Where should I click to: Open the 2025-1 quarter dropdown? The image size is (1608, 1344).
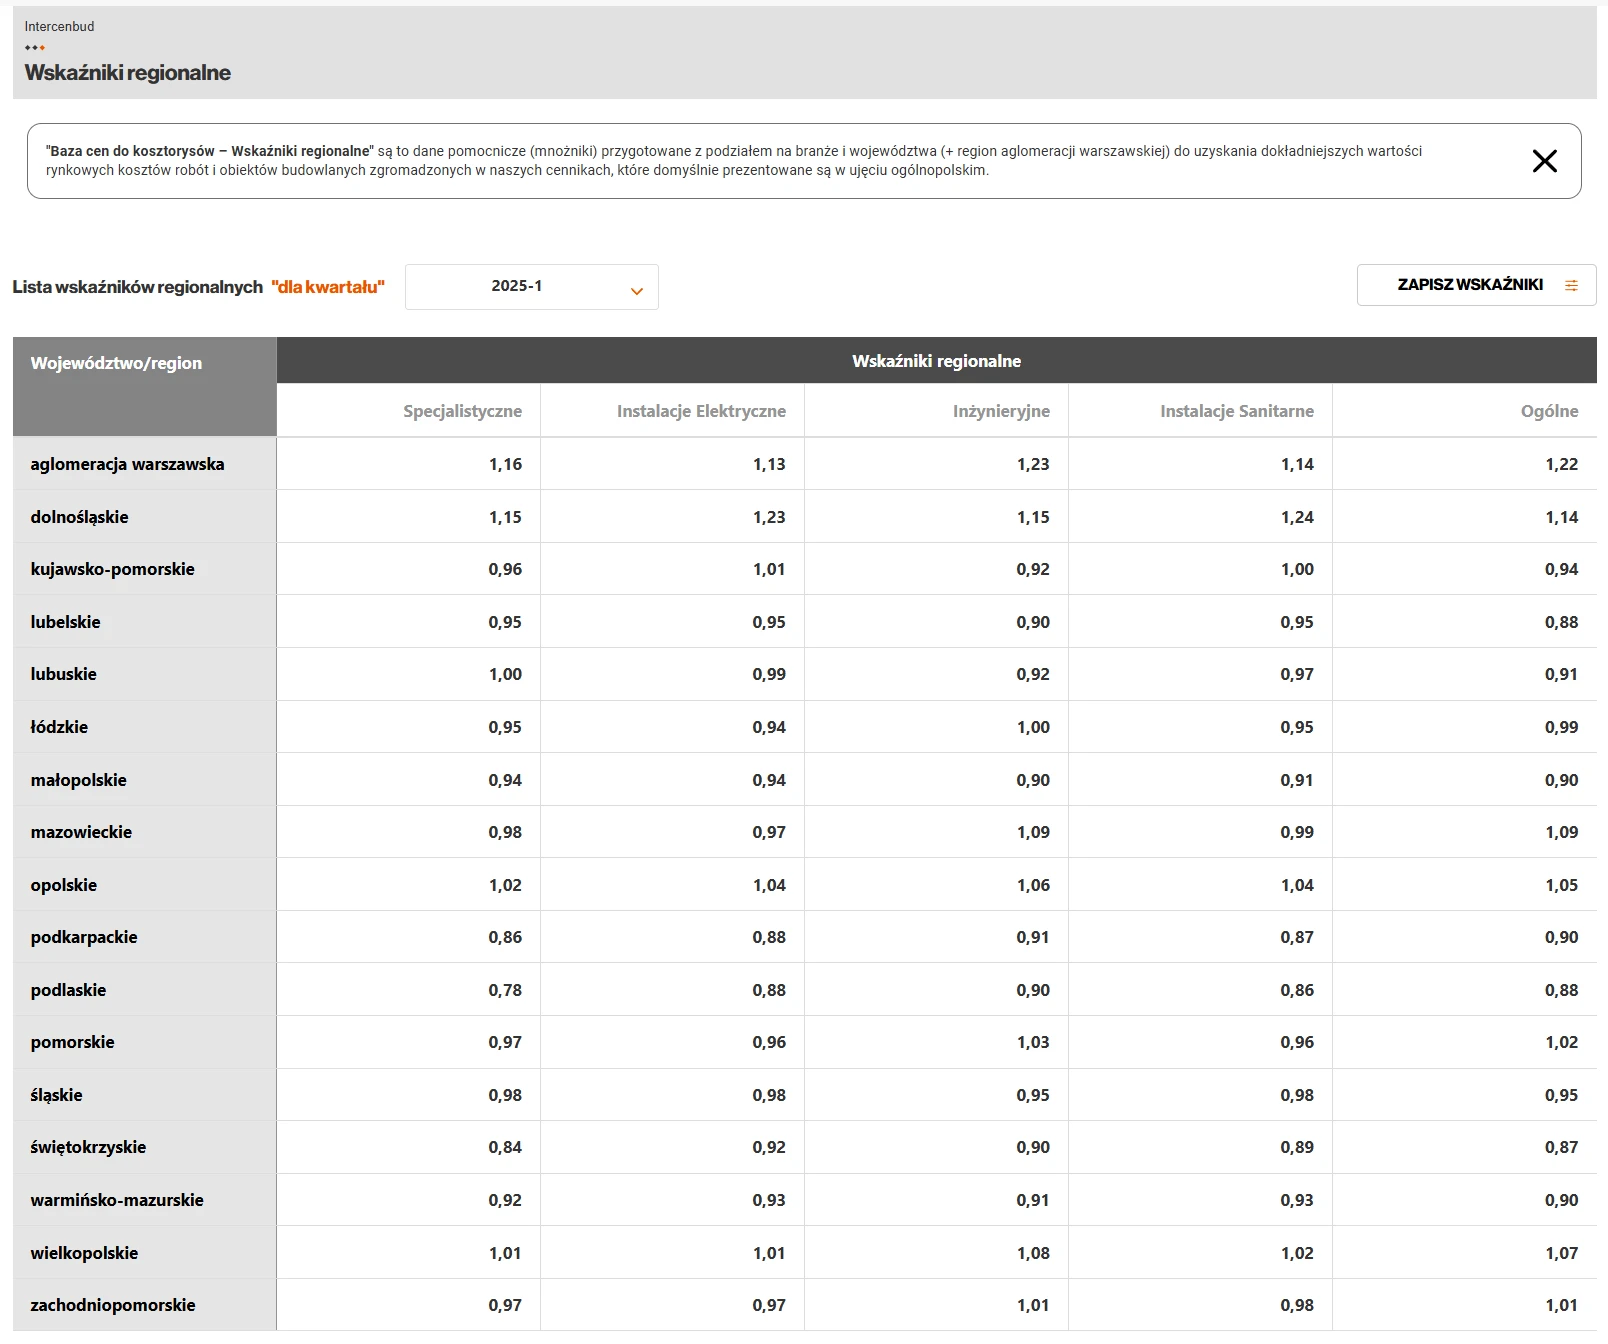click(x=531, y=287)
